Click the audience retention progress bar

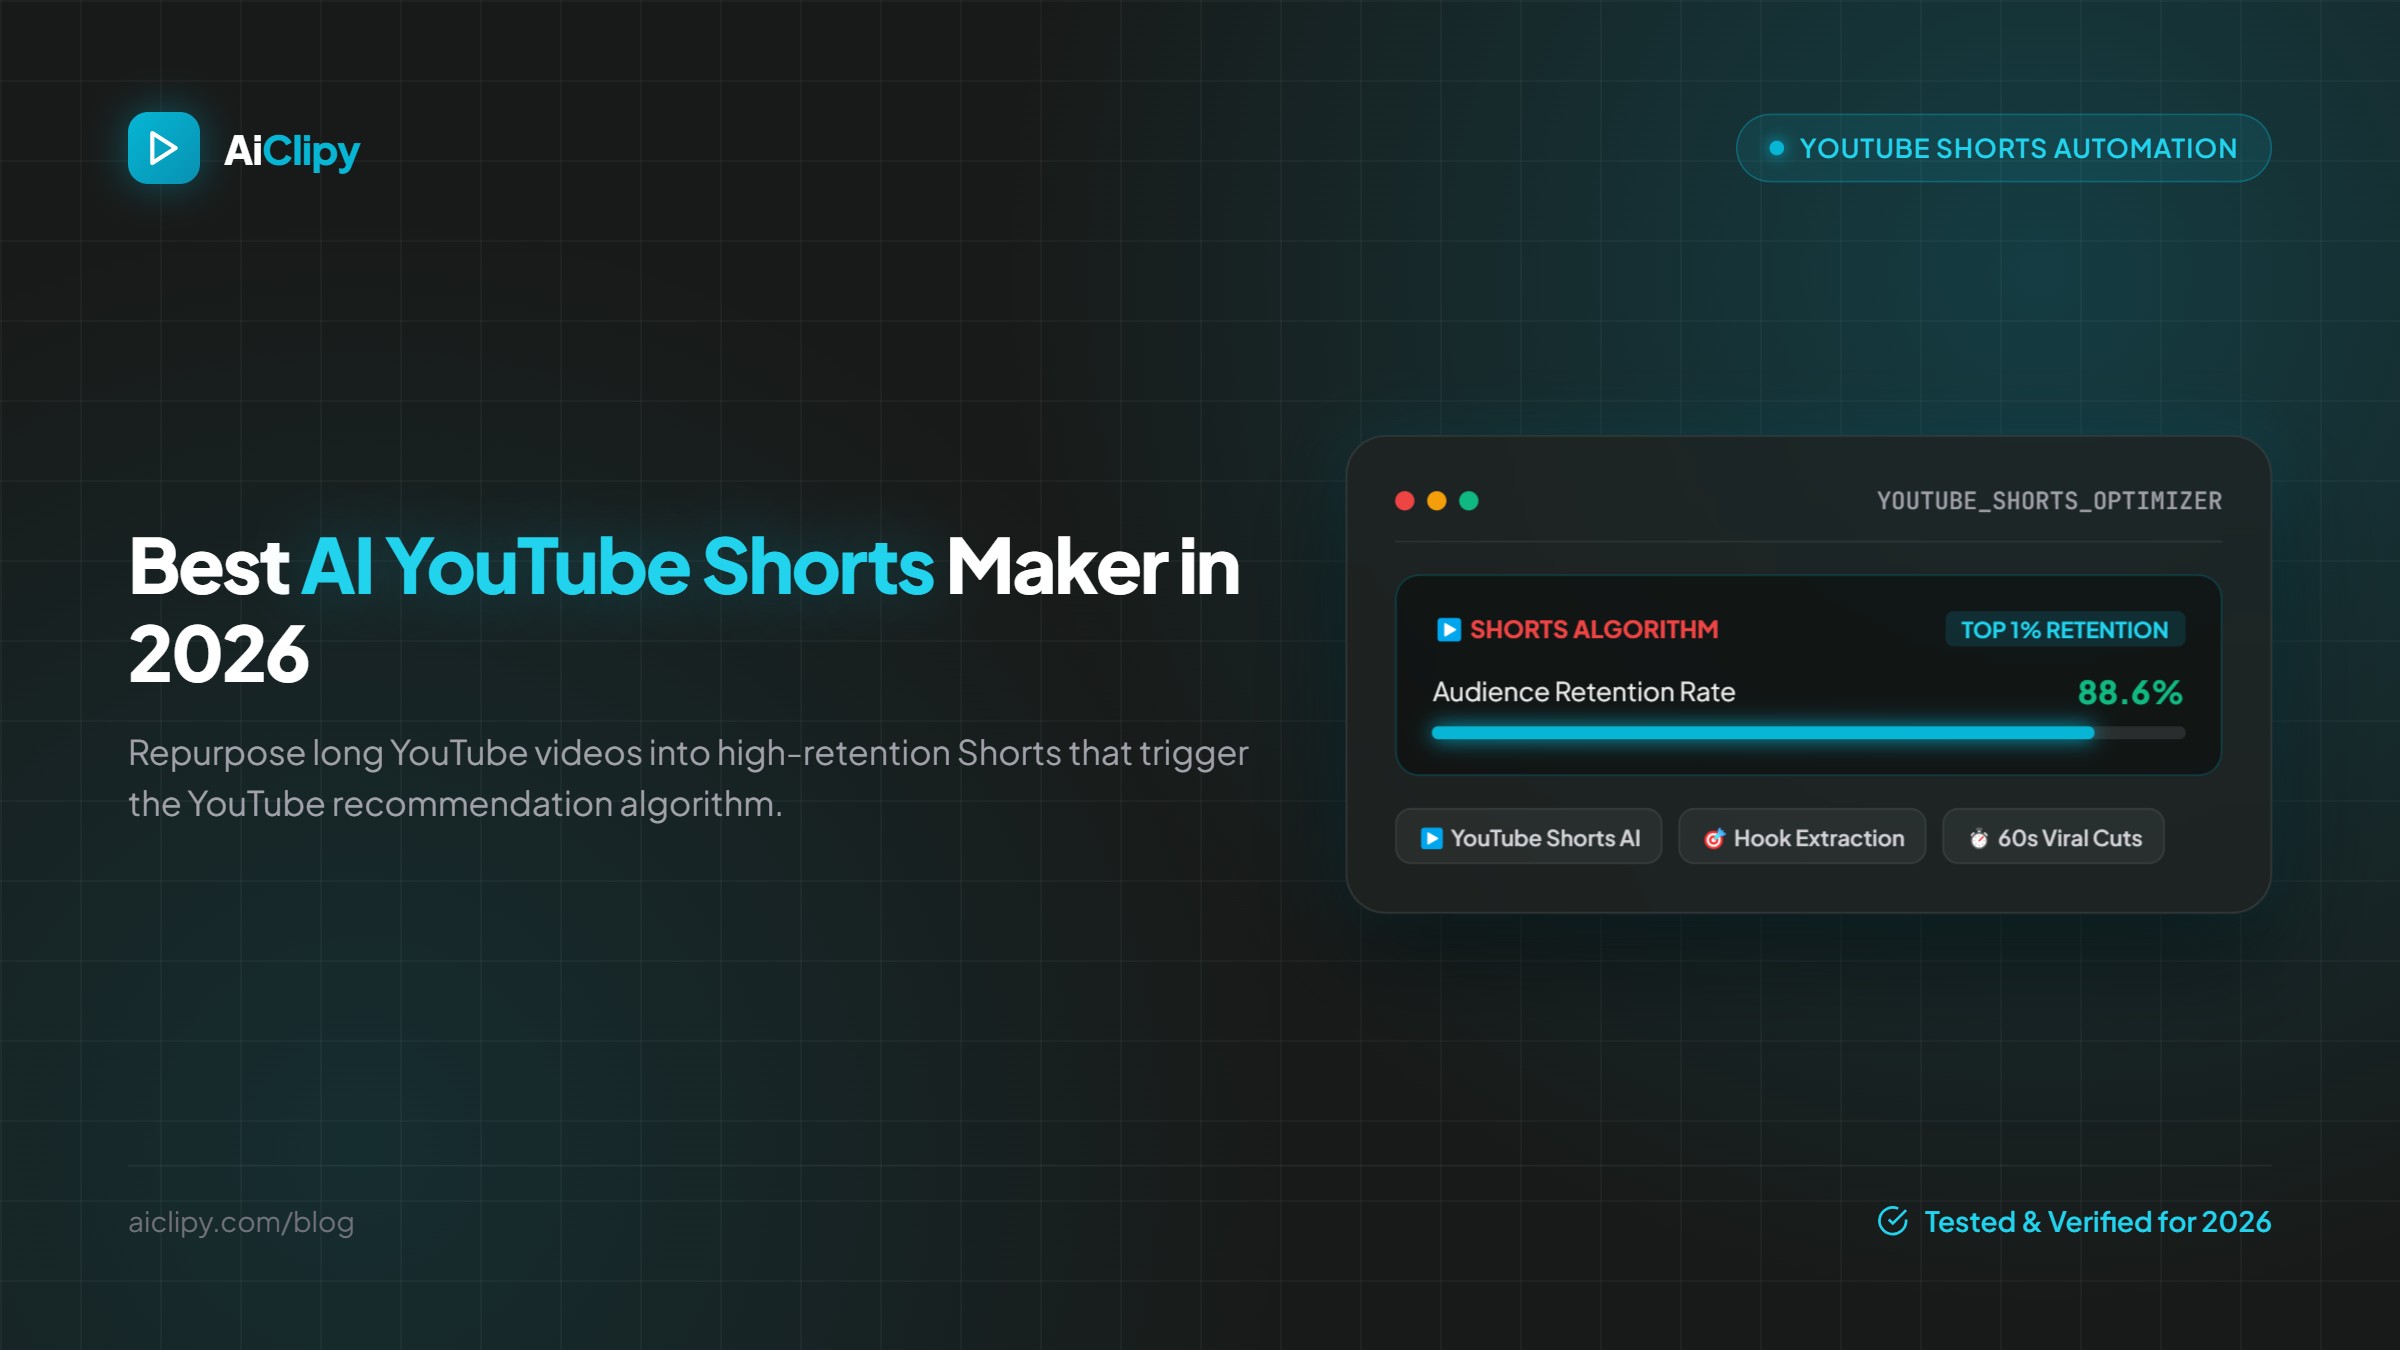[1809, 733]
